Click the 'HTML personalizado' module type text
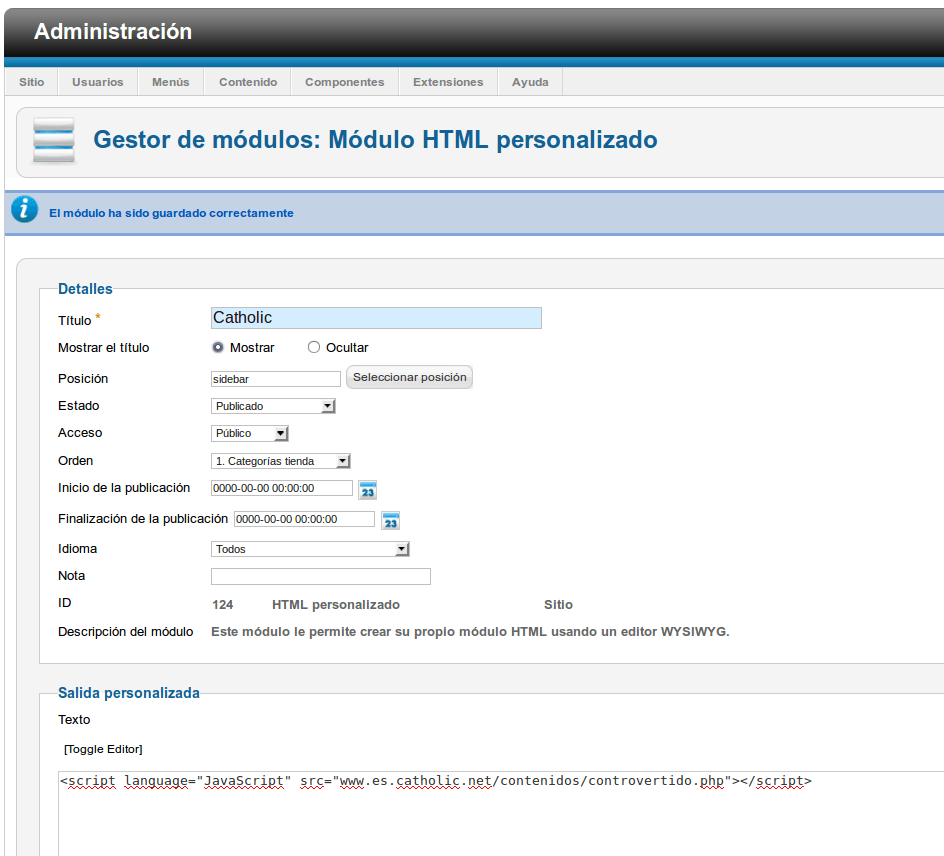944x856 pixels. [x=336, y=604]
